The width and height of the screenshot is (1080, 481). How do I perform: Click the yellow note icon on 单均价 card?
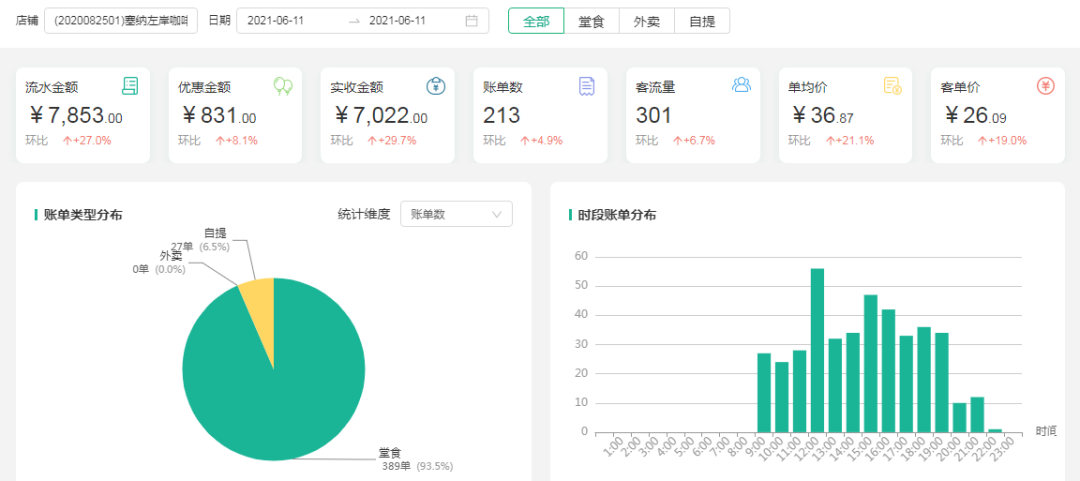[892, 87]
